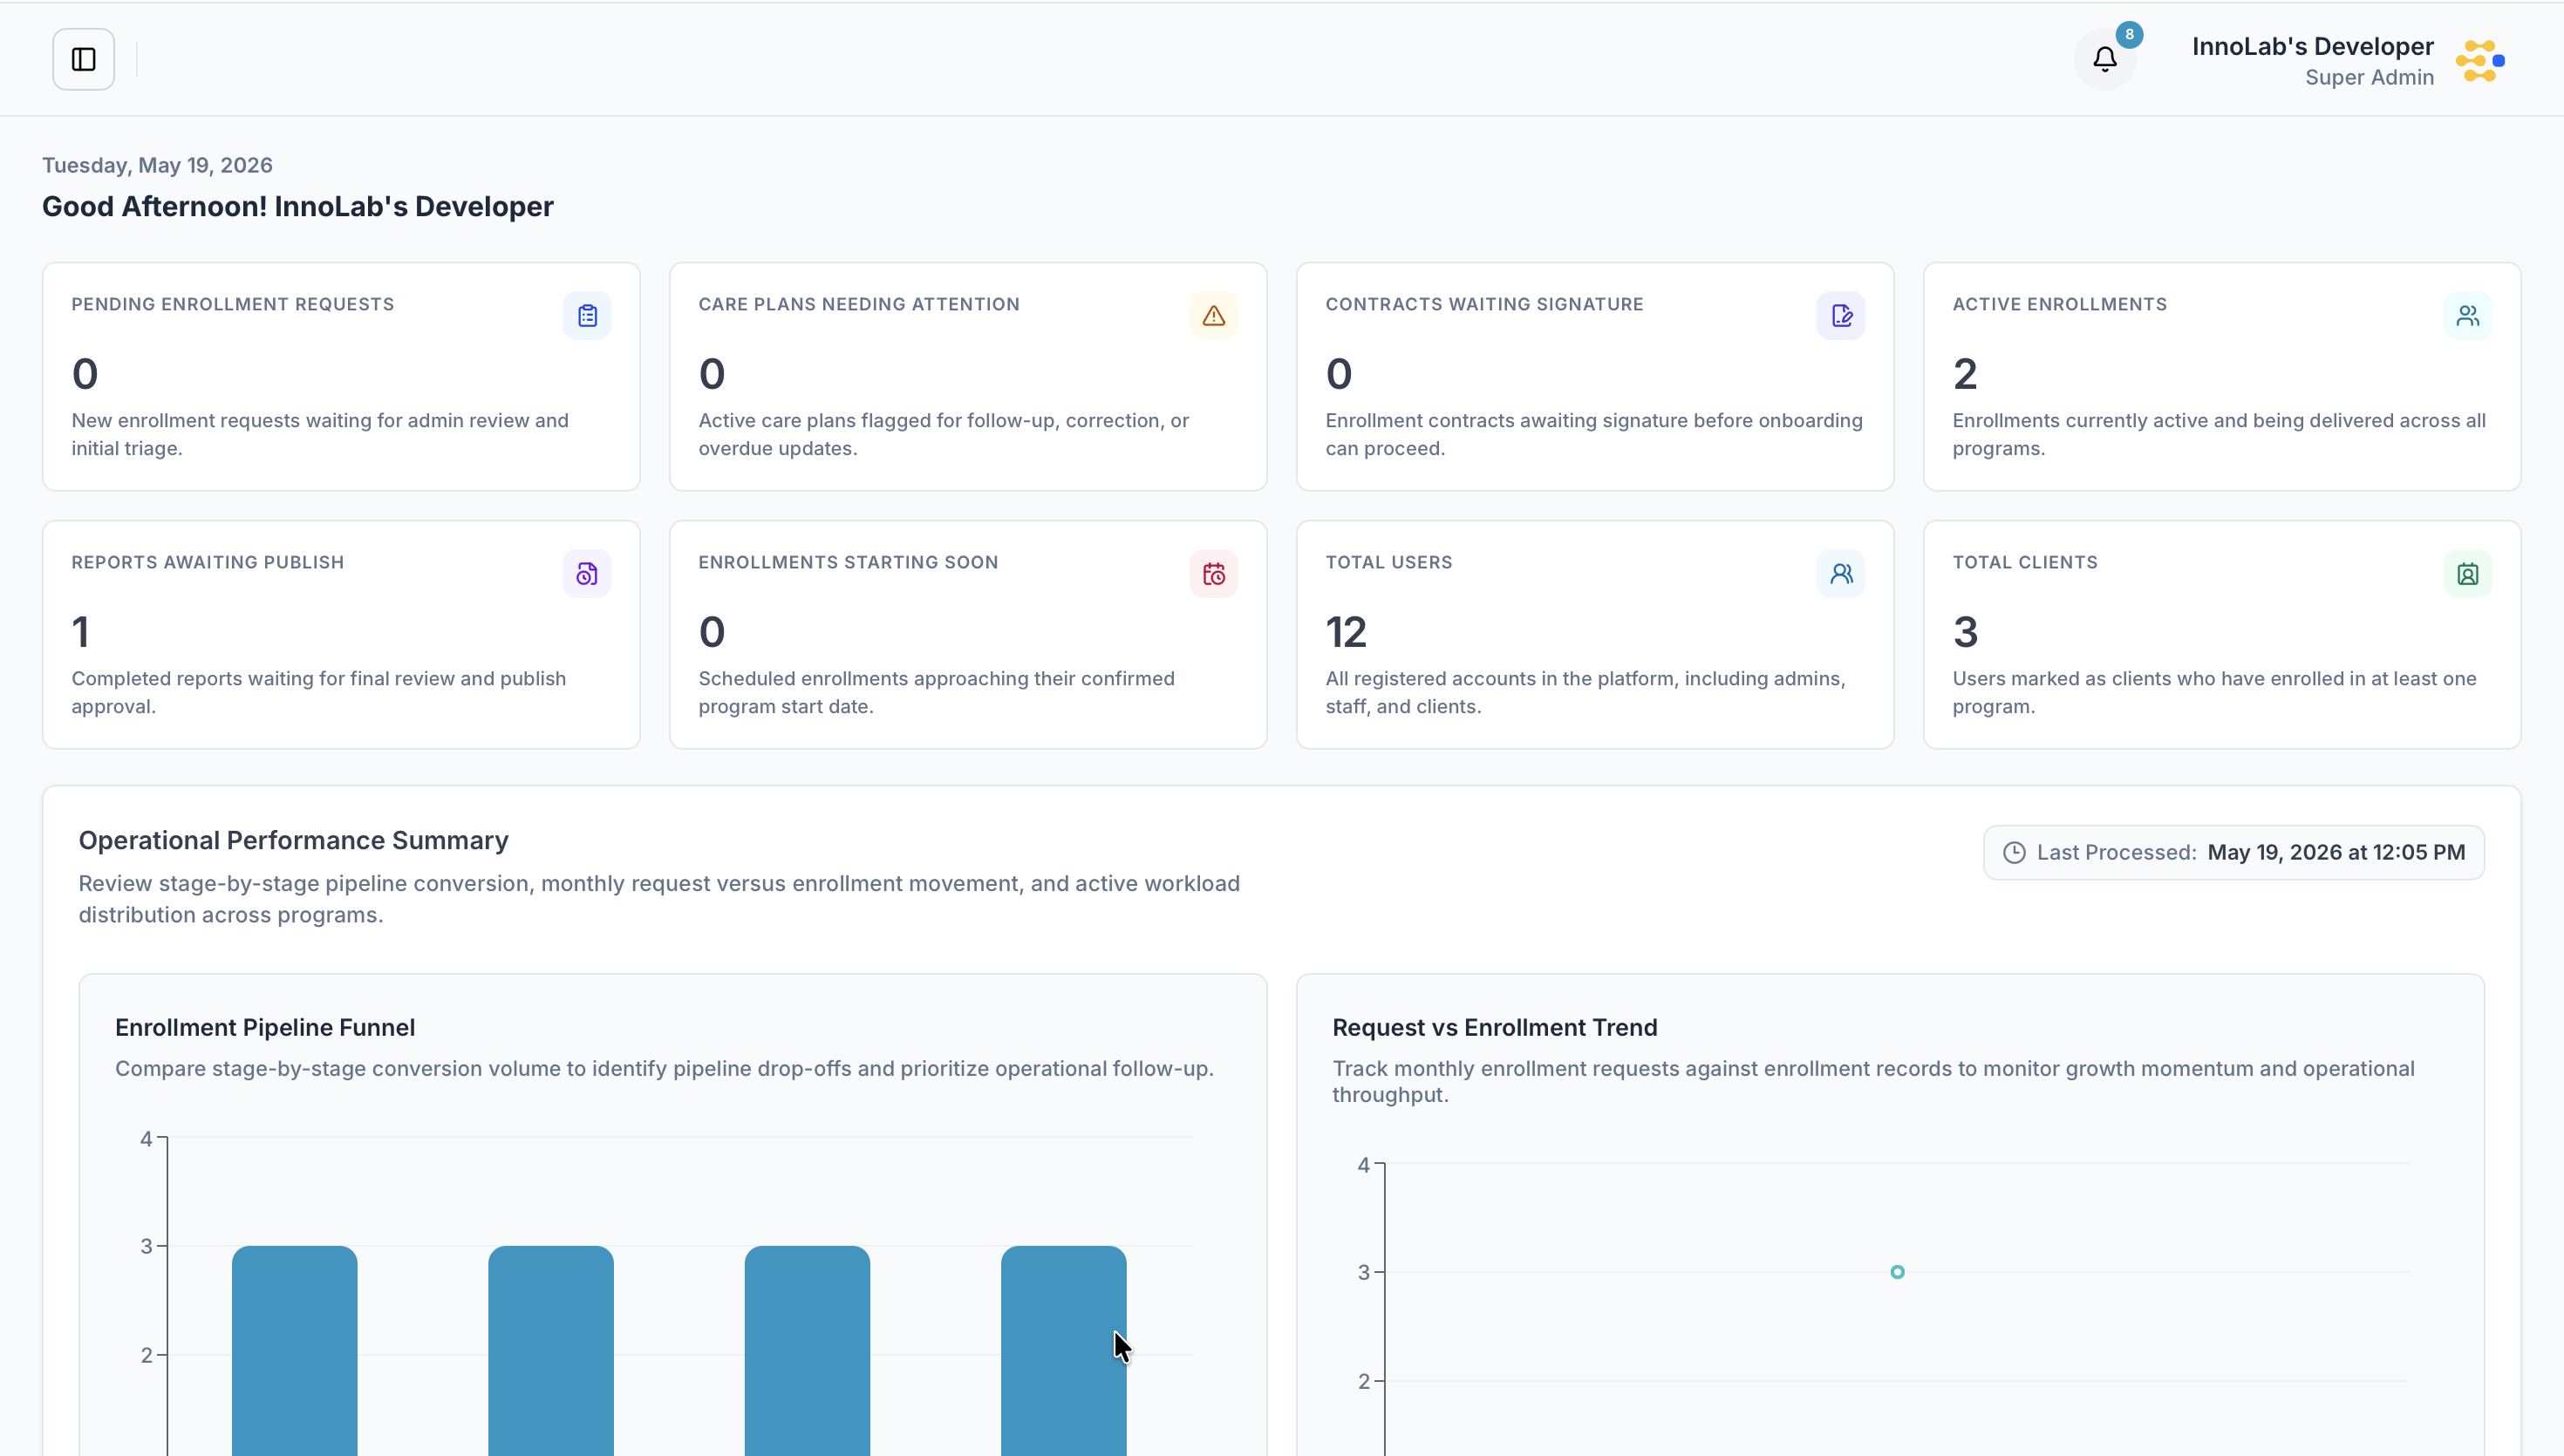Toggle the sidebar panel button

(x=84, y=59)
